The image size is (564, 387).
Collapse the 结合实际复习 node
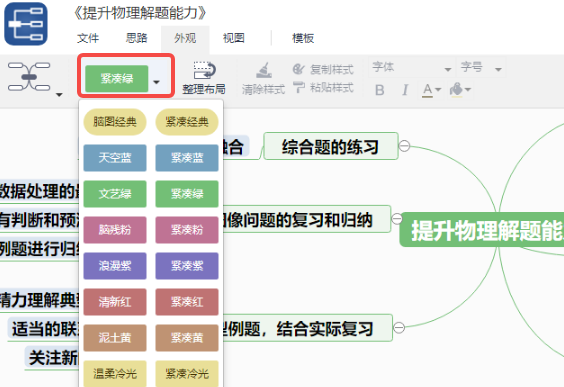(x=399, y=327)
